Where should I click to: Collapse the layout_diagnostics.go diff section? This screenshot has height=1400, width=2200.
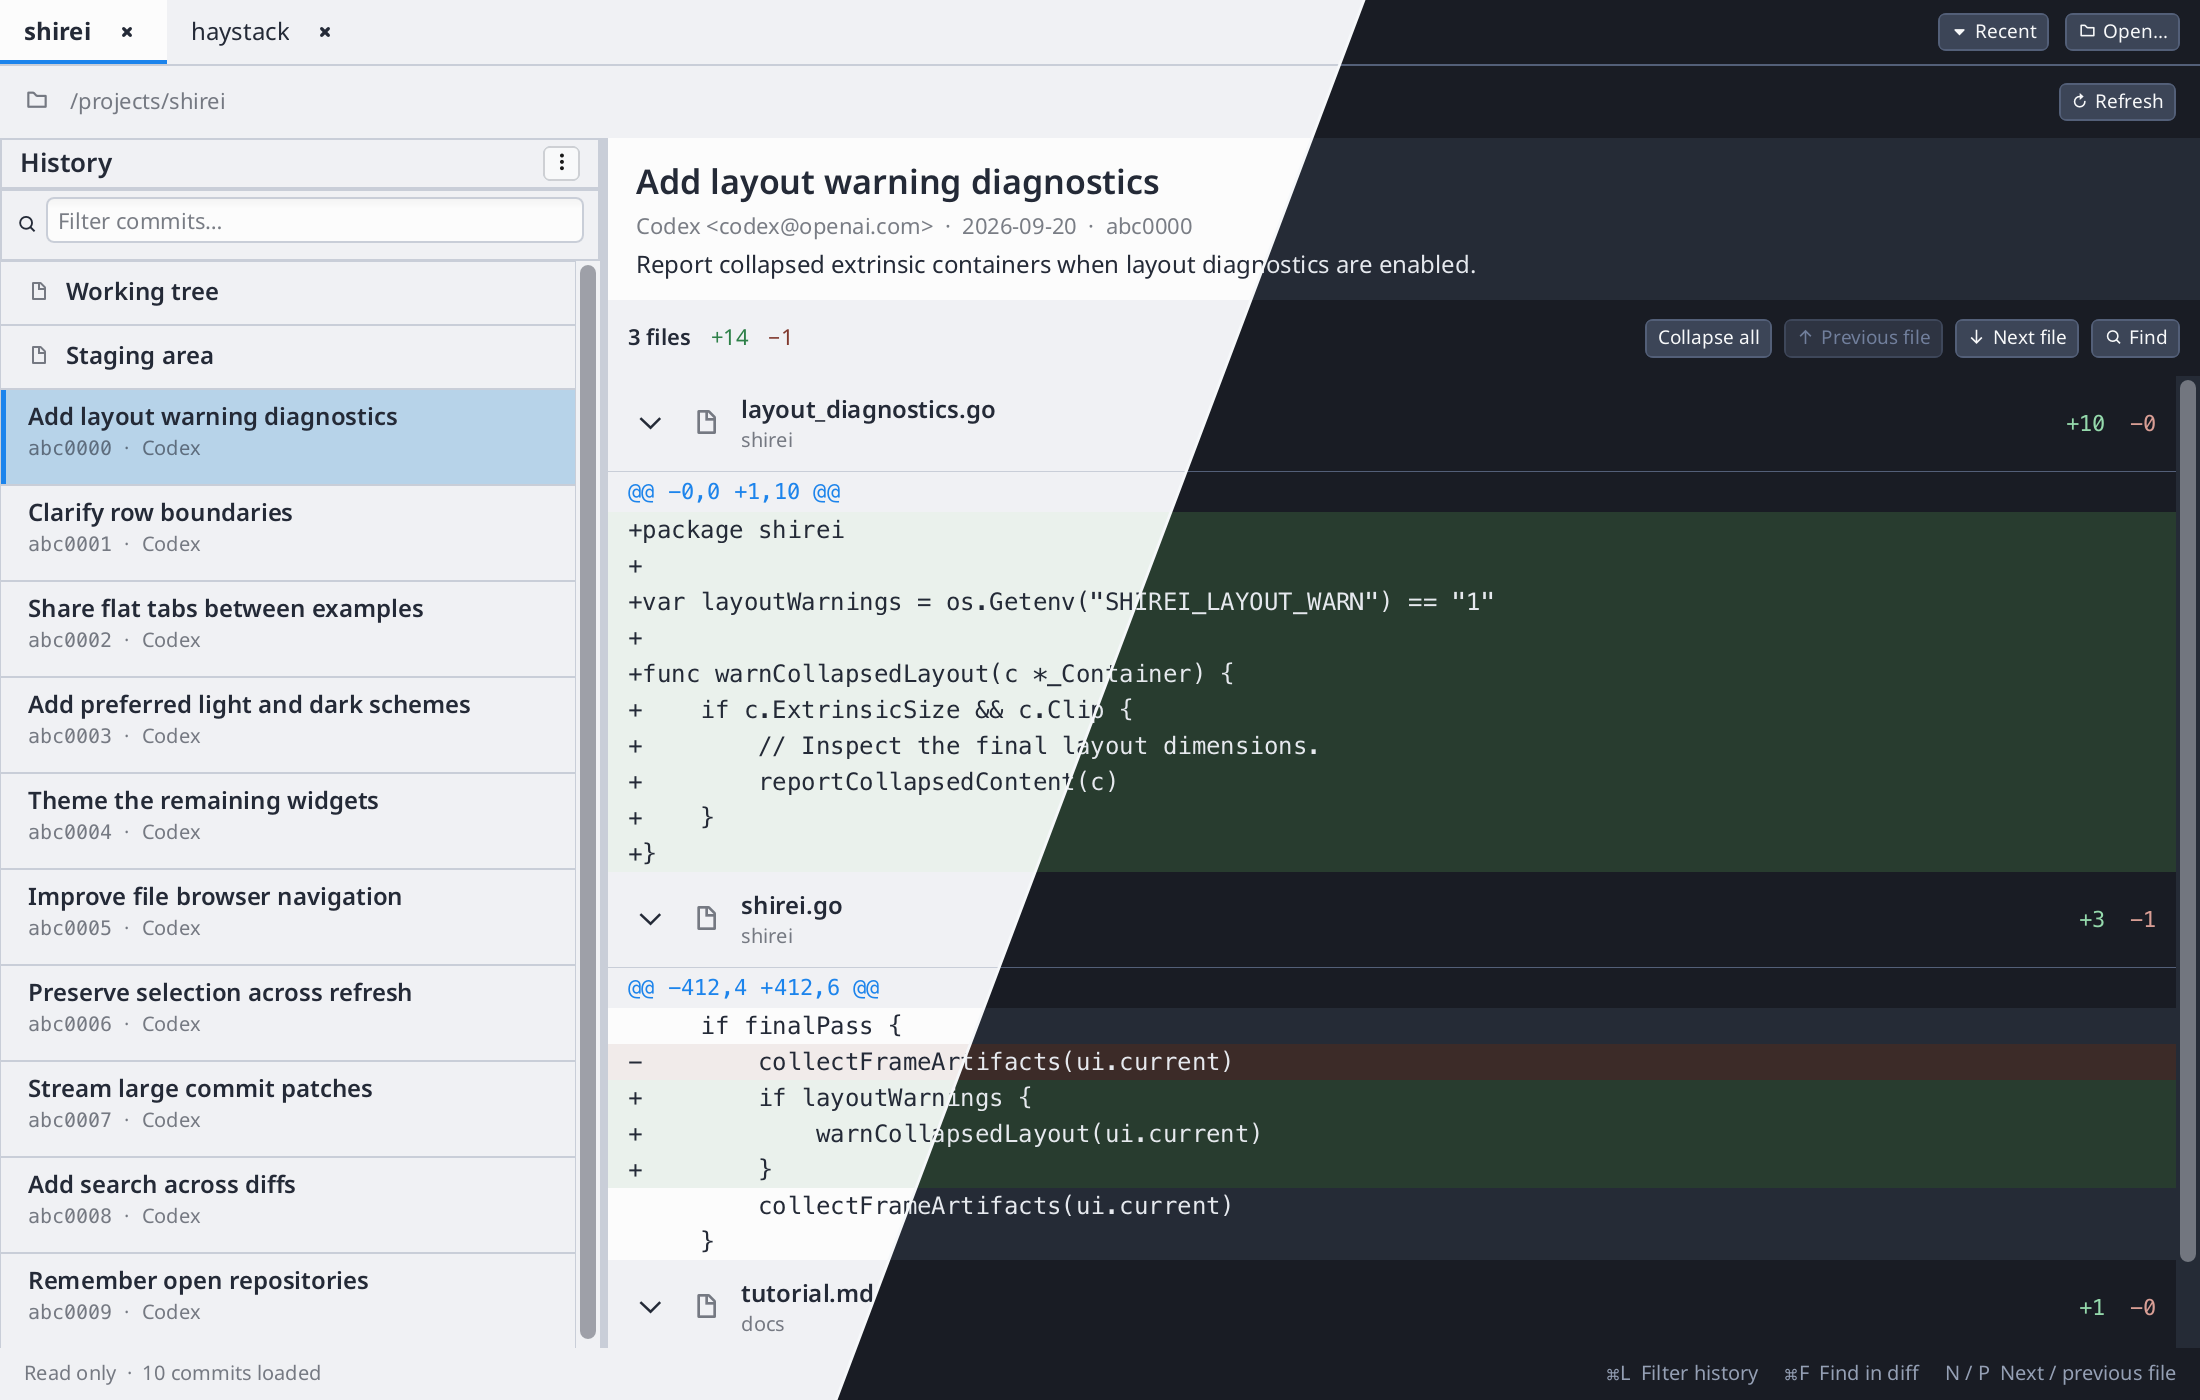coord(650,423)
